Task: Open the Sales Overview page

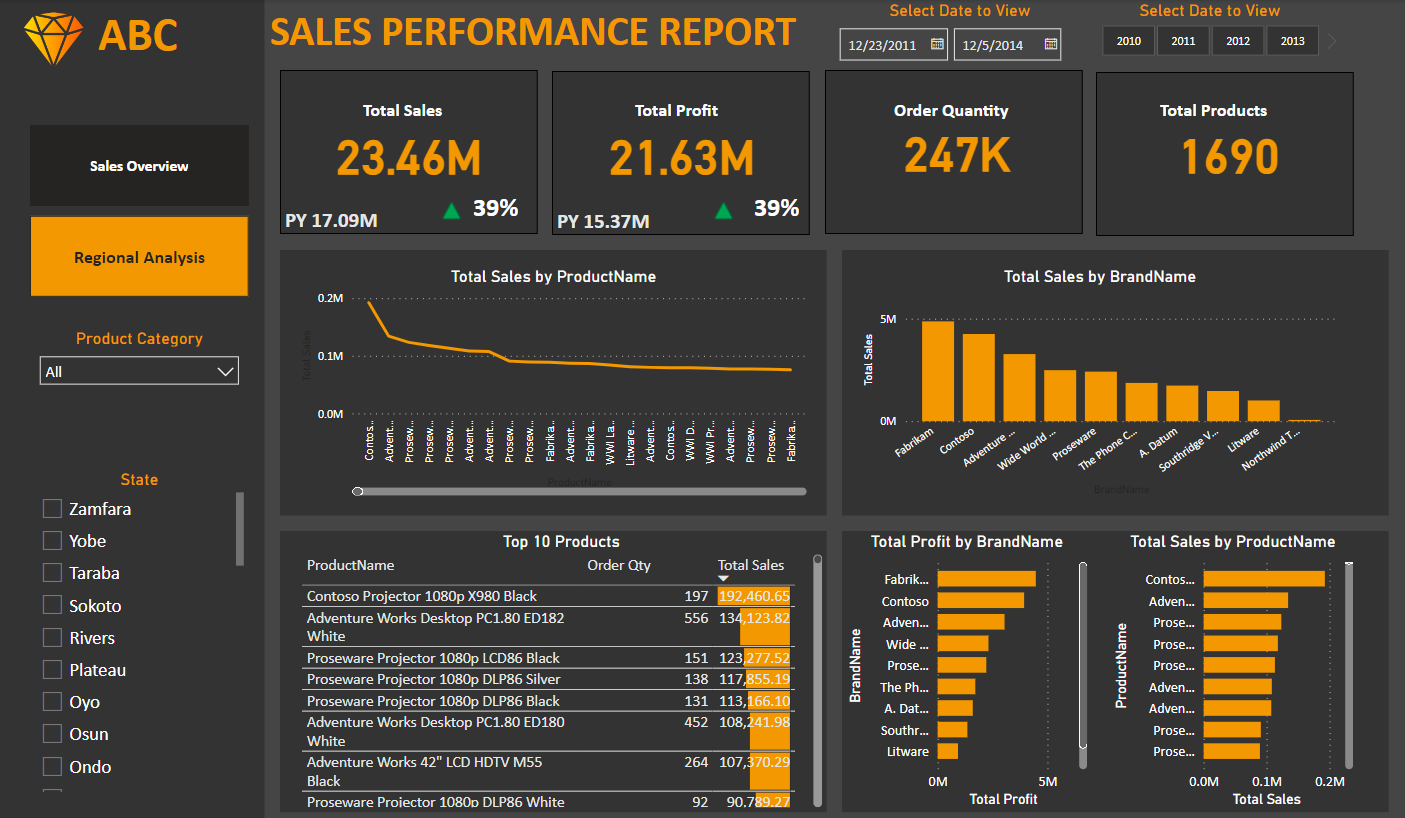Action: coord(139,166)
